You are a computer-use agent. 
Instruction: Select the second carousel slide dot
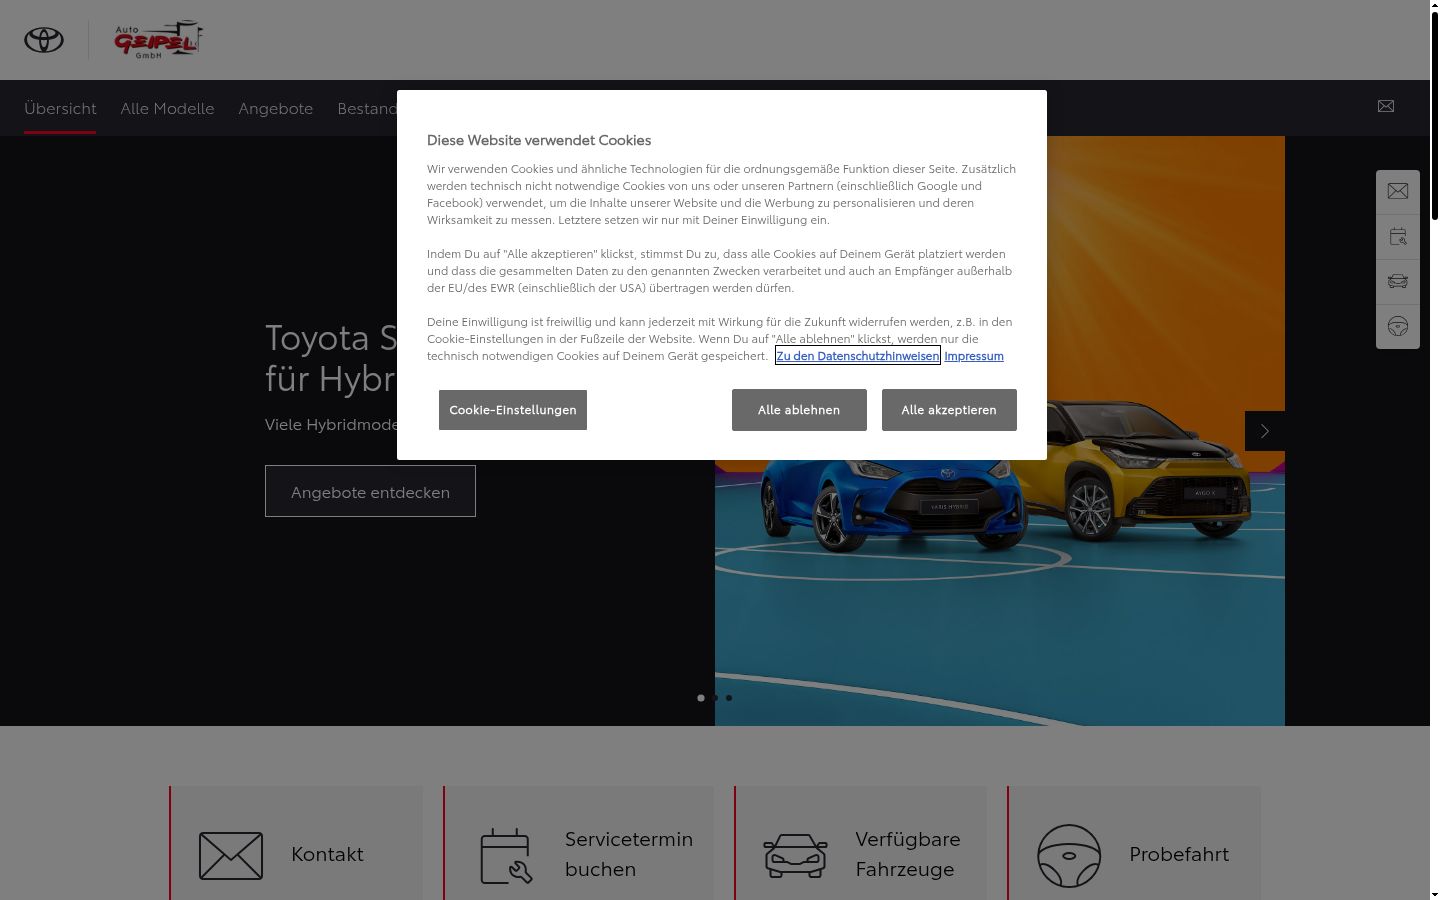pyautogui.click(x=715, y=698)
